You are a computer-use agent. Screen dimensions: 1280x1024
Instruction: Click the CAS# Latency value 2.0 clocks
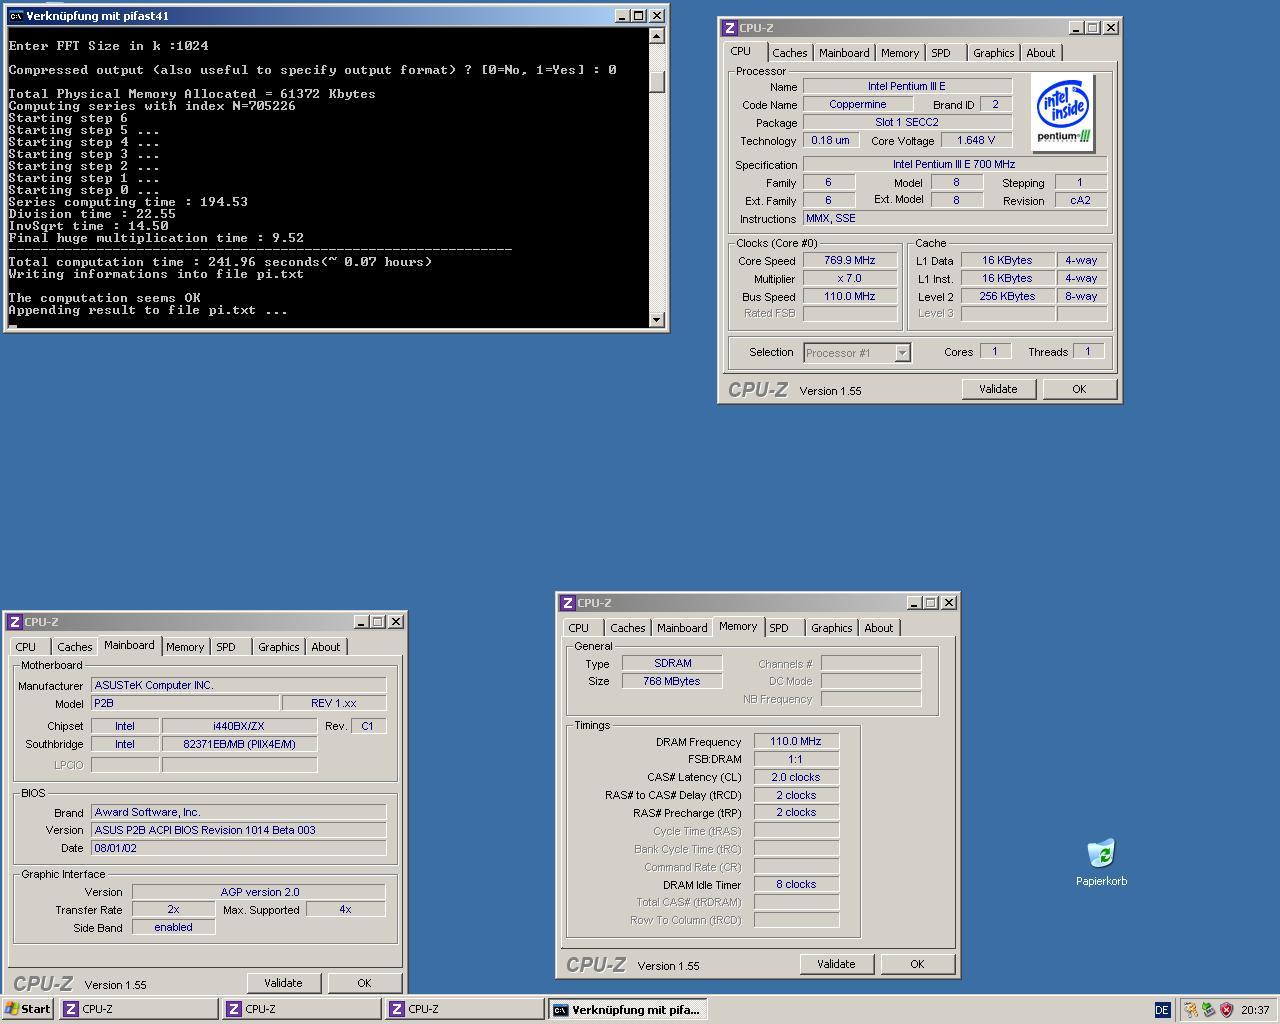coord(796,778)
